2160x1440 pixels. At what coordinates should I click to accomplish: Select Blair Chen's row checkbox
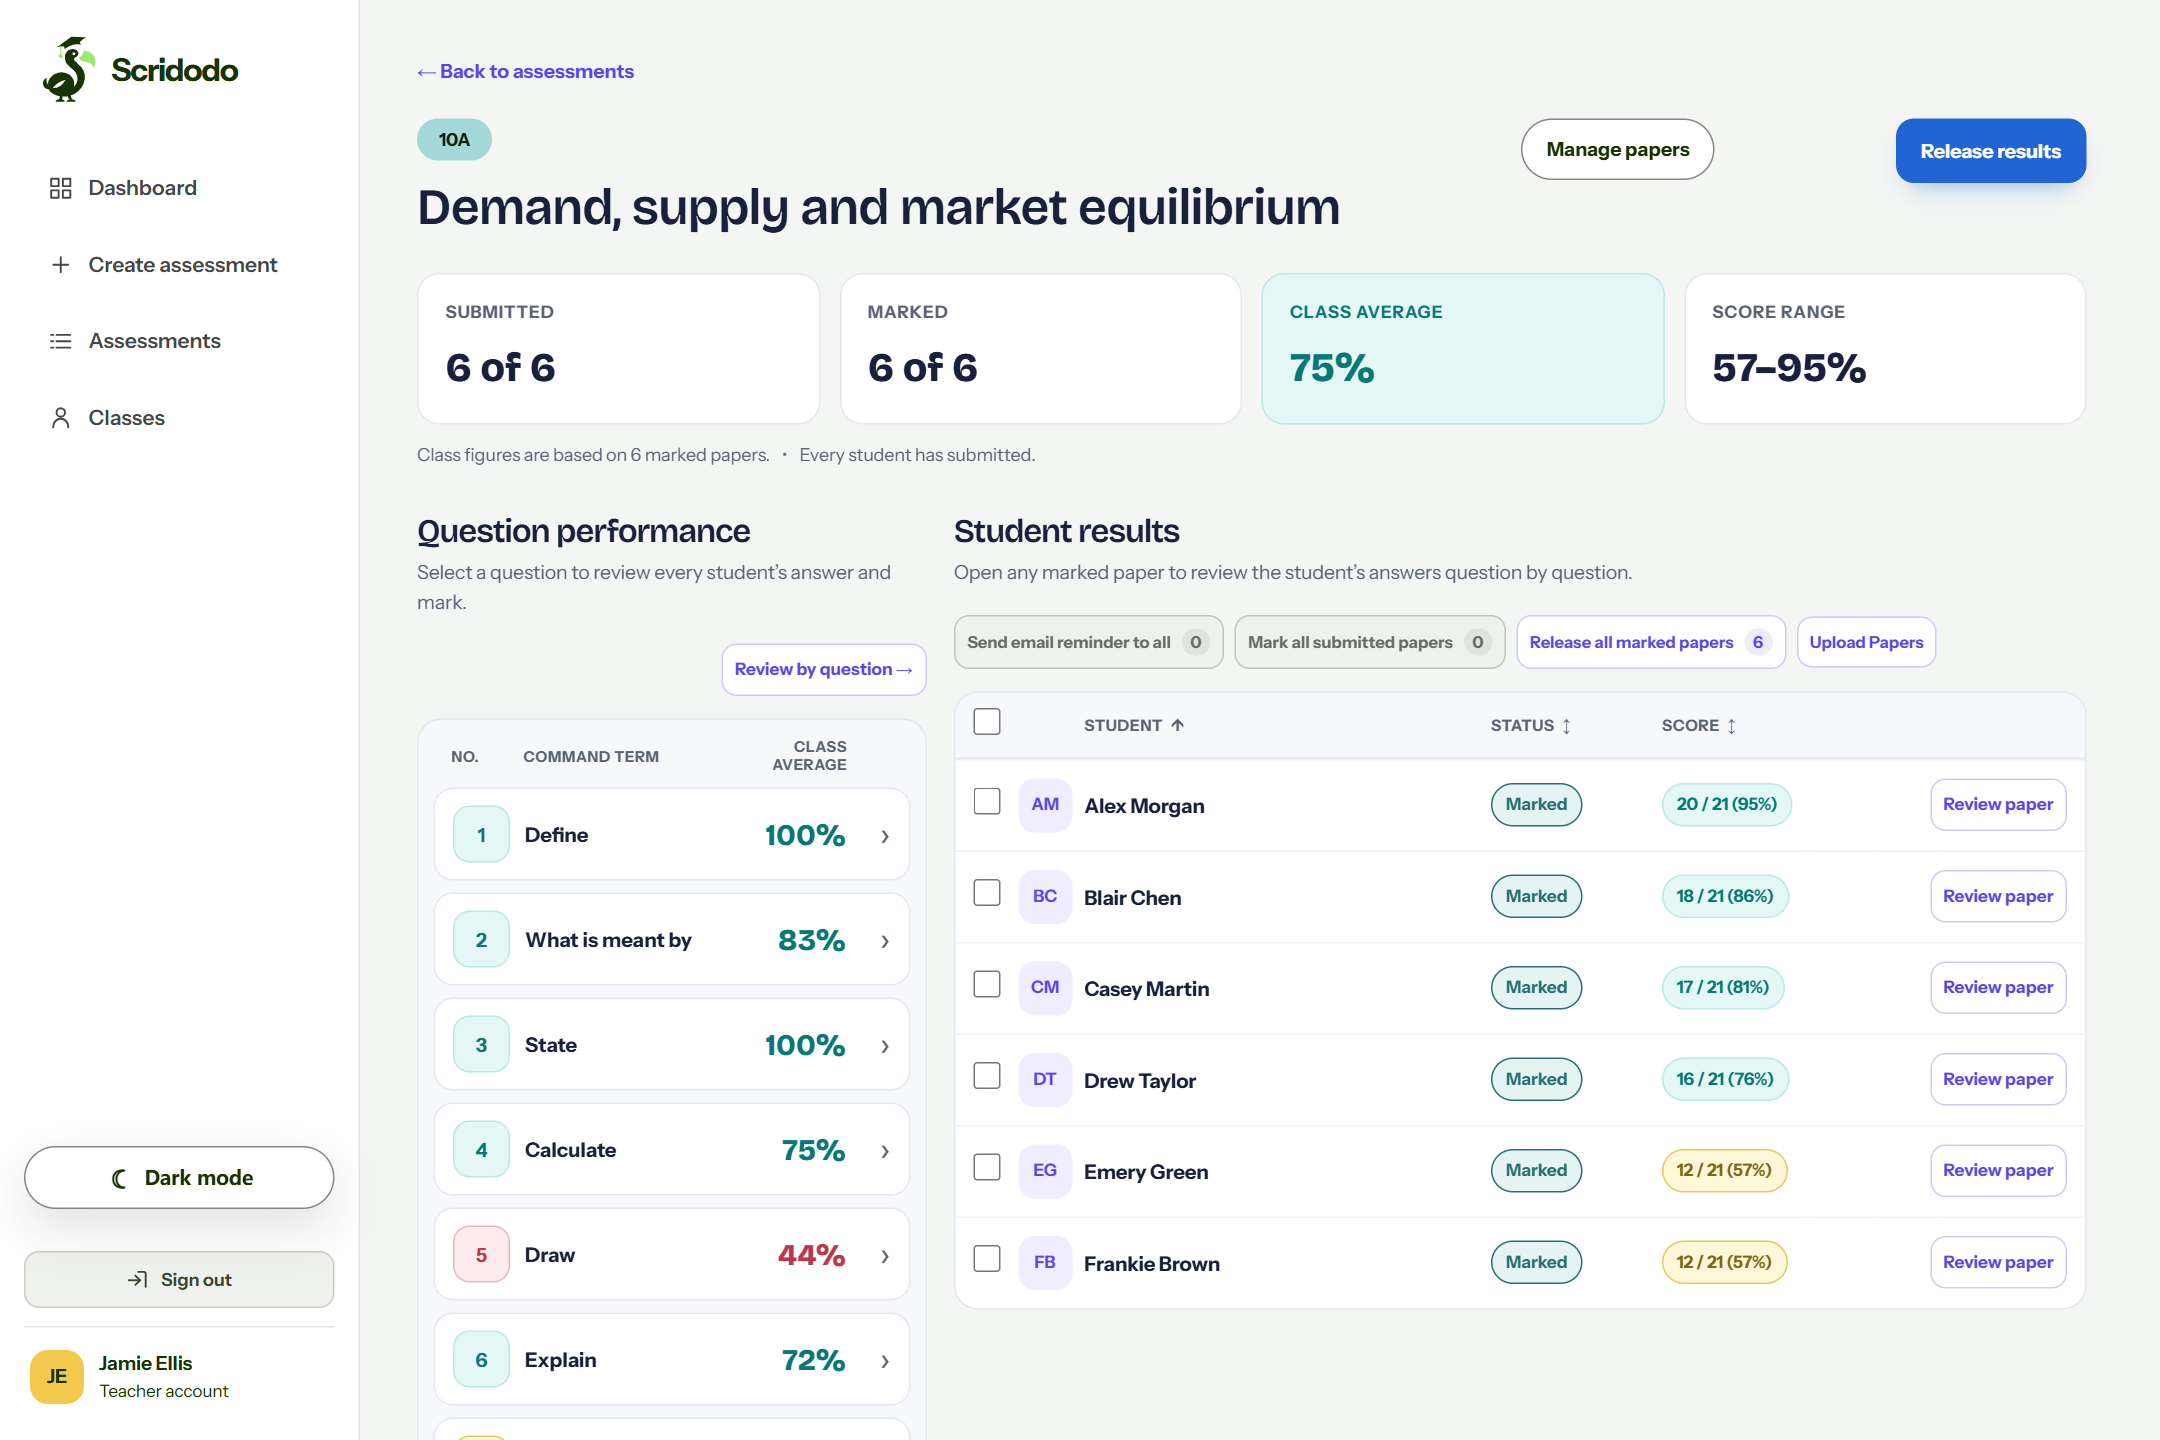987,893
